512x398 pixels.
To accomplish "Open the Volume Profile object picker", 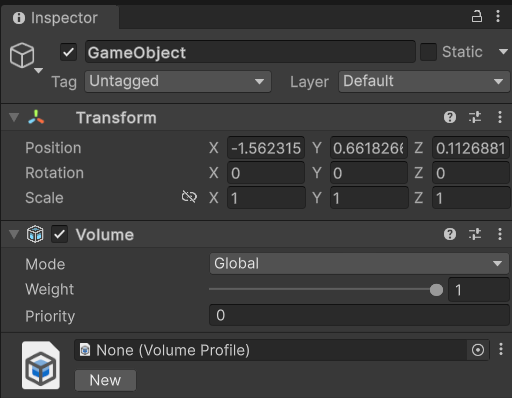I will point(478,350).
